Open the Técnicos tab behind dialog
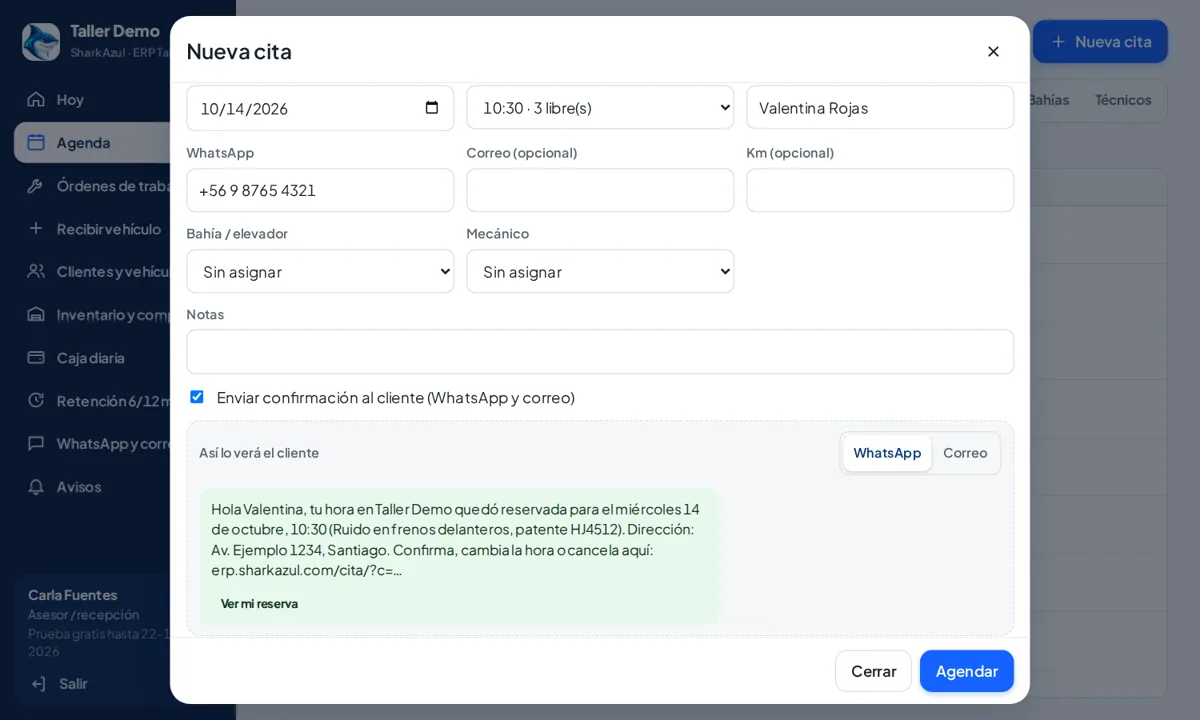Image resolution: width=1200 pixels, height=720 pixels. [1123, 100]
